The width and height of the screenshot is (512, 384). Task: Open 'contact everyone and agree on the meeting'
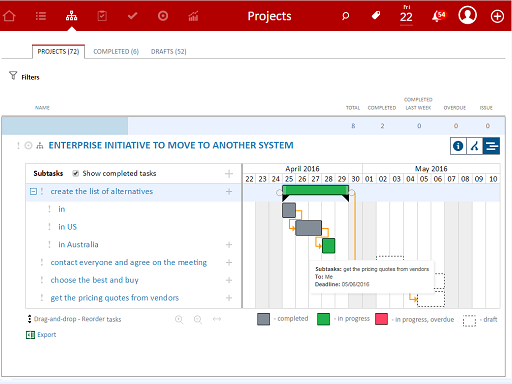129,262
